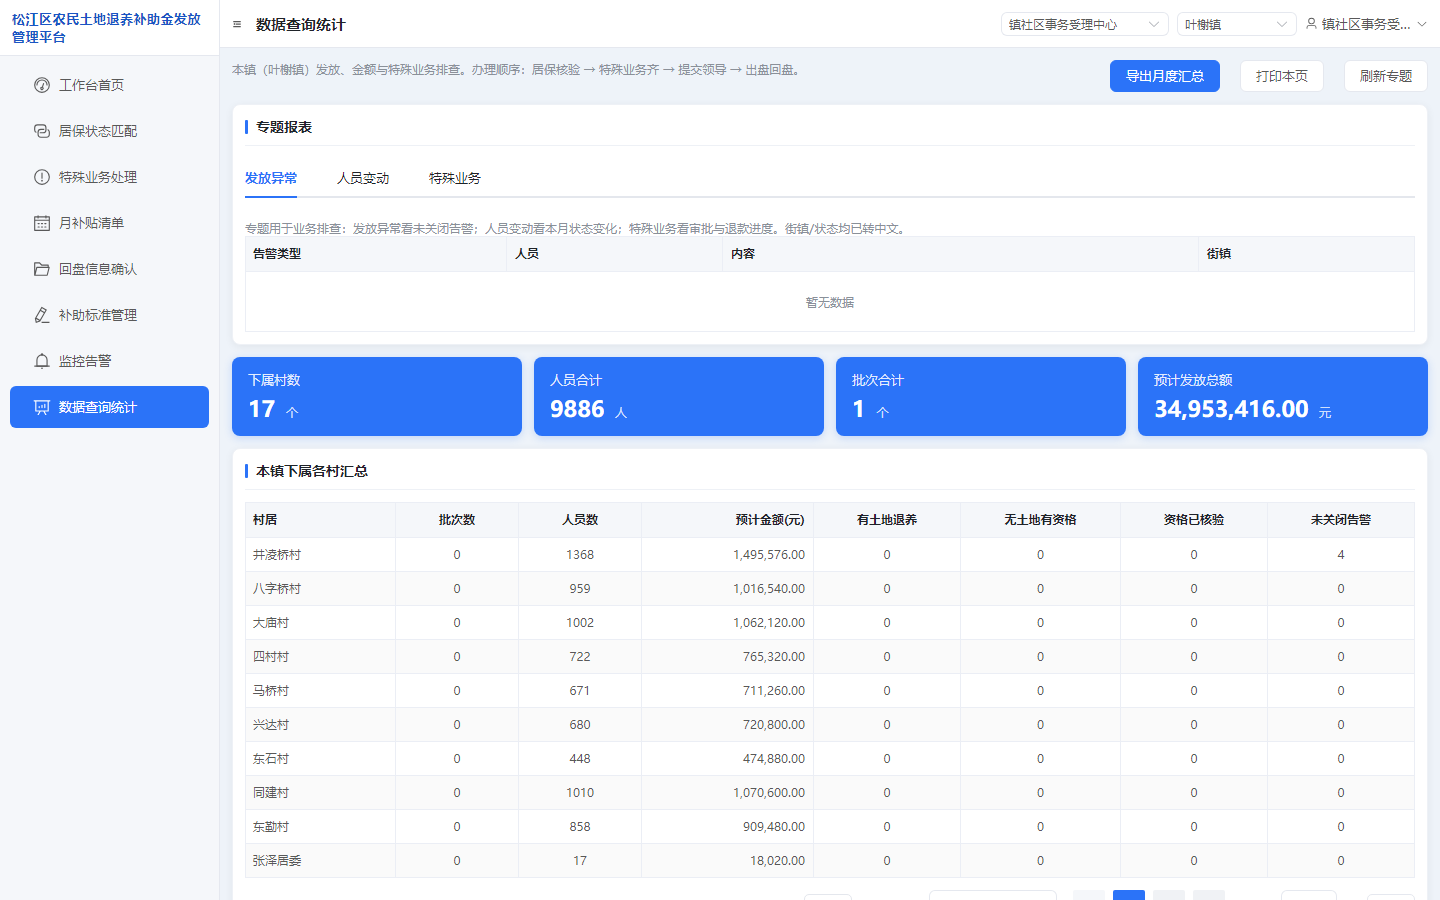Click the 监控告警 bell icon
The width and height of the screenshot is (1440, 900).
(42, 361)
